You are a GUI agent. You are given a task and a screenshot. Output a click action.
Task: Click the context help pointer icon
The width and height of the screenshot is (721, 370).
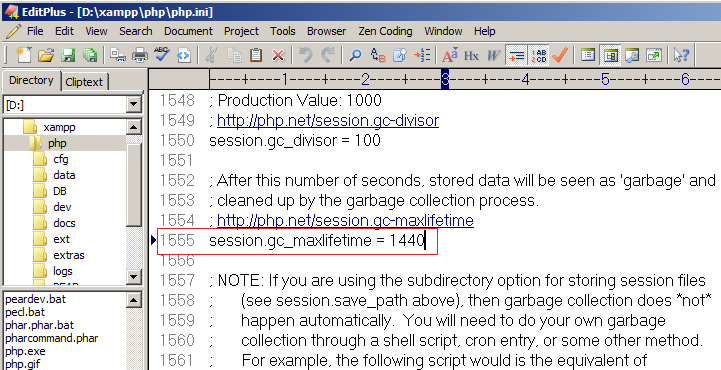[x=681, y=56]
